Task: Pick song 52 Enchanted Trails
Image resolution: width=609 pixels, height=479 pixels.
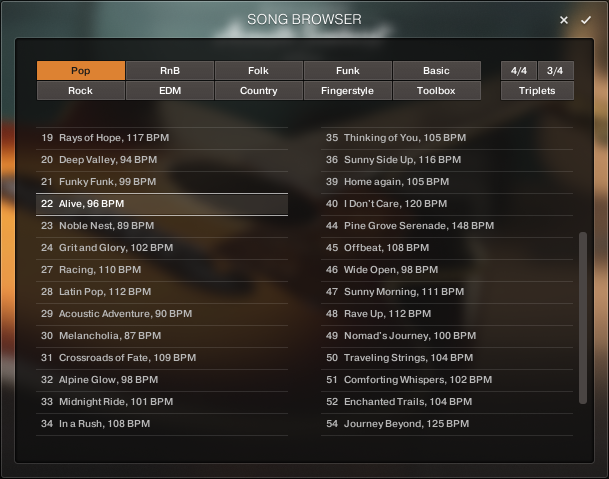Action: coord(447,402)
